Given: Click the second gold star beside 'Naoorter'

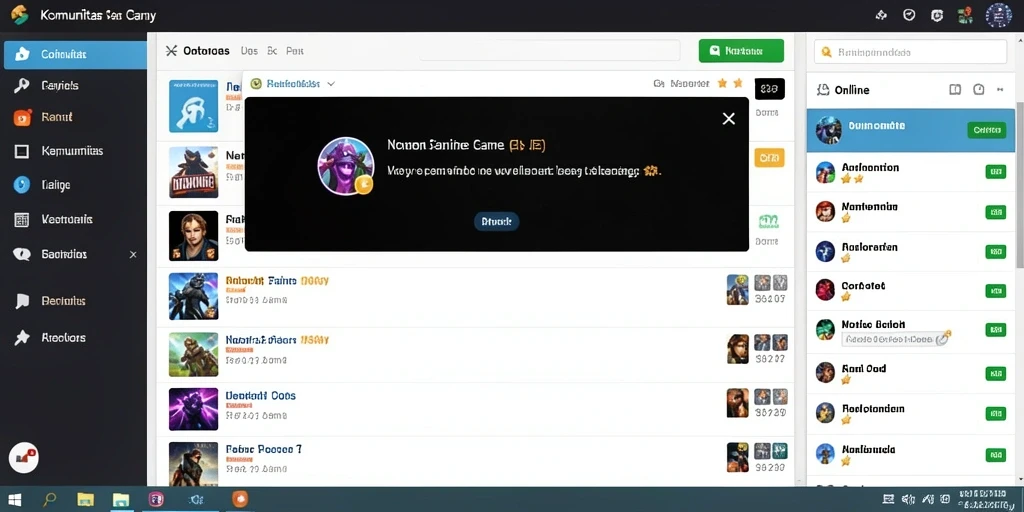Looking at the screenshot, I should pos(738,83).
